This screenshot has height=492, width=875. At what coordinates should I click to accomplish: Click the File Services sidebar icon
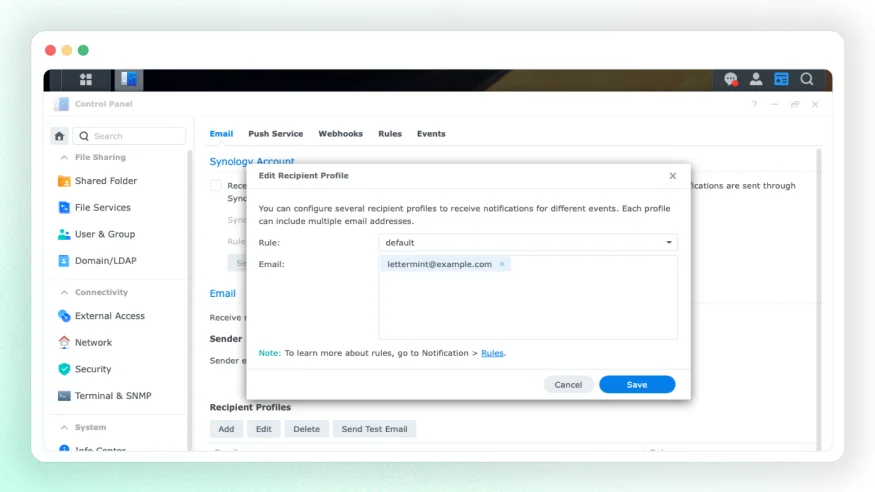[x=64, y=208]
